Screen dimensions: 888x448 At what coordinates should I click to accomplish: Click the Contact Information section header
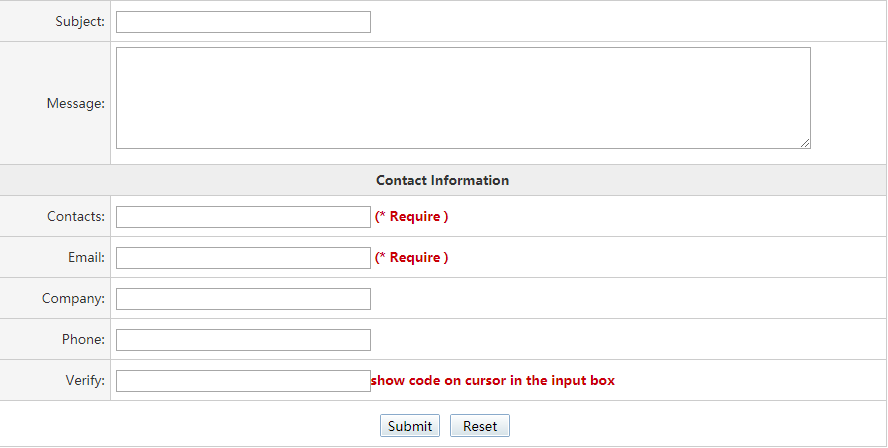pyautogui.click(x=442, y=181)
